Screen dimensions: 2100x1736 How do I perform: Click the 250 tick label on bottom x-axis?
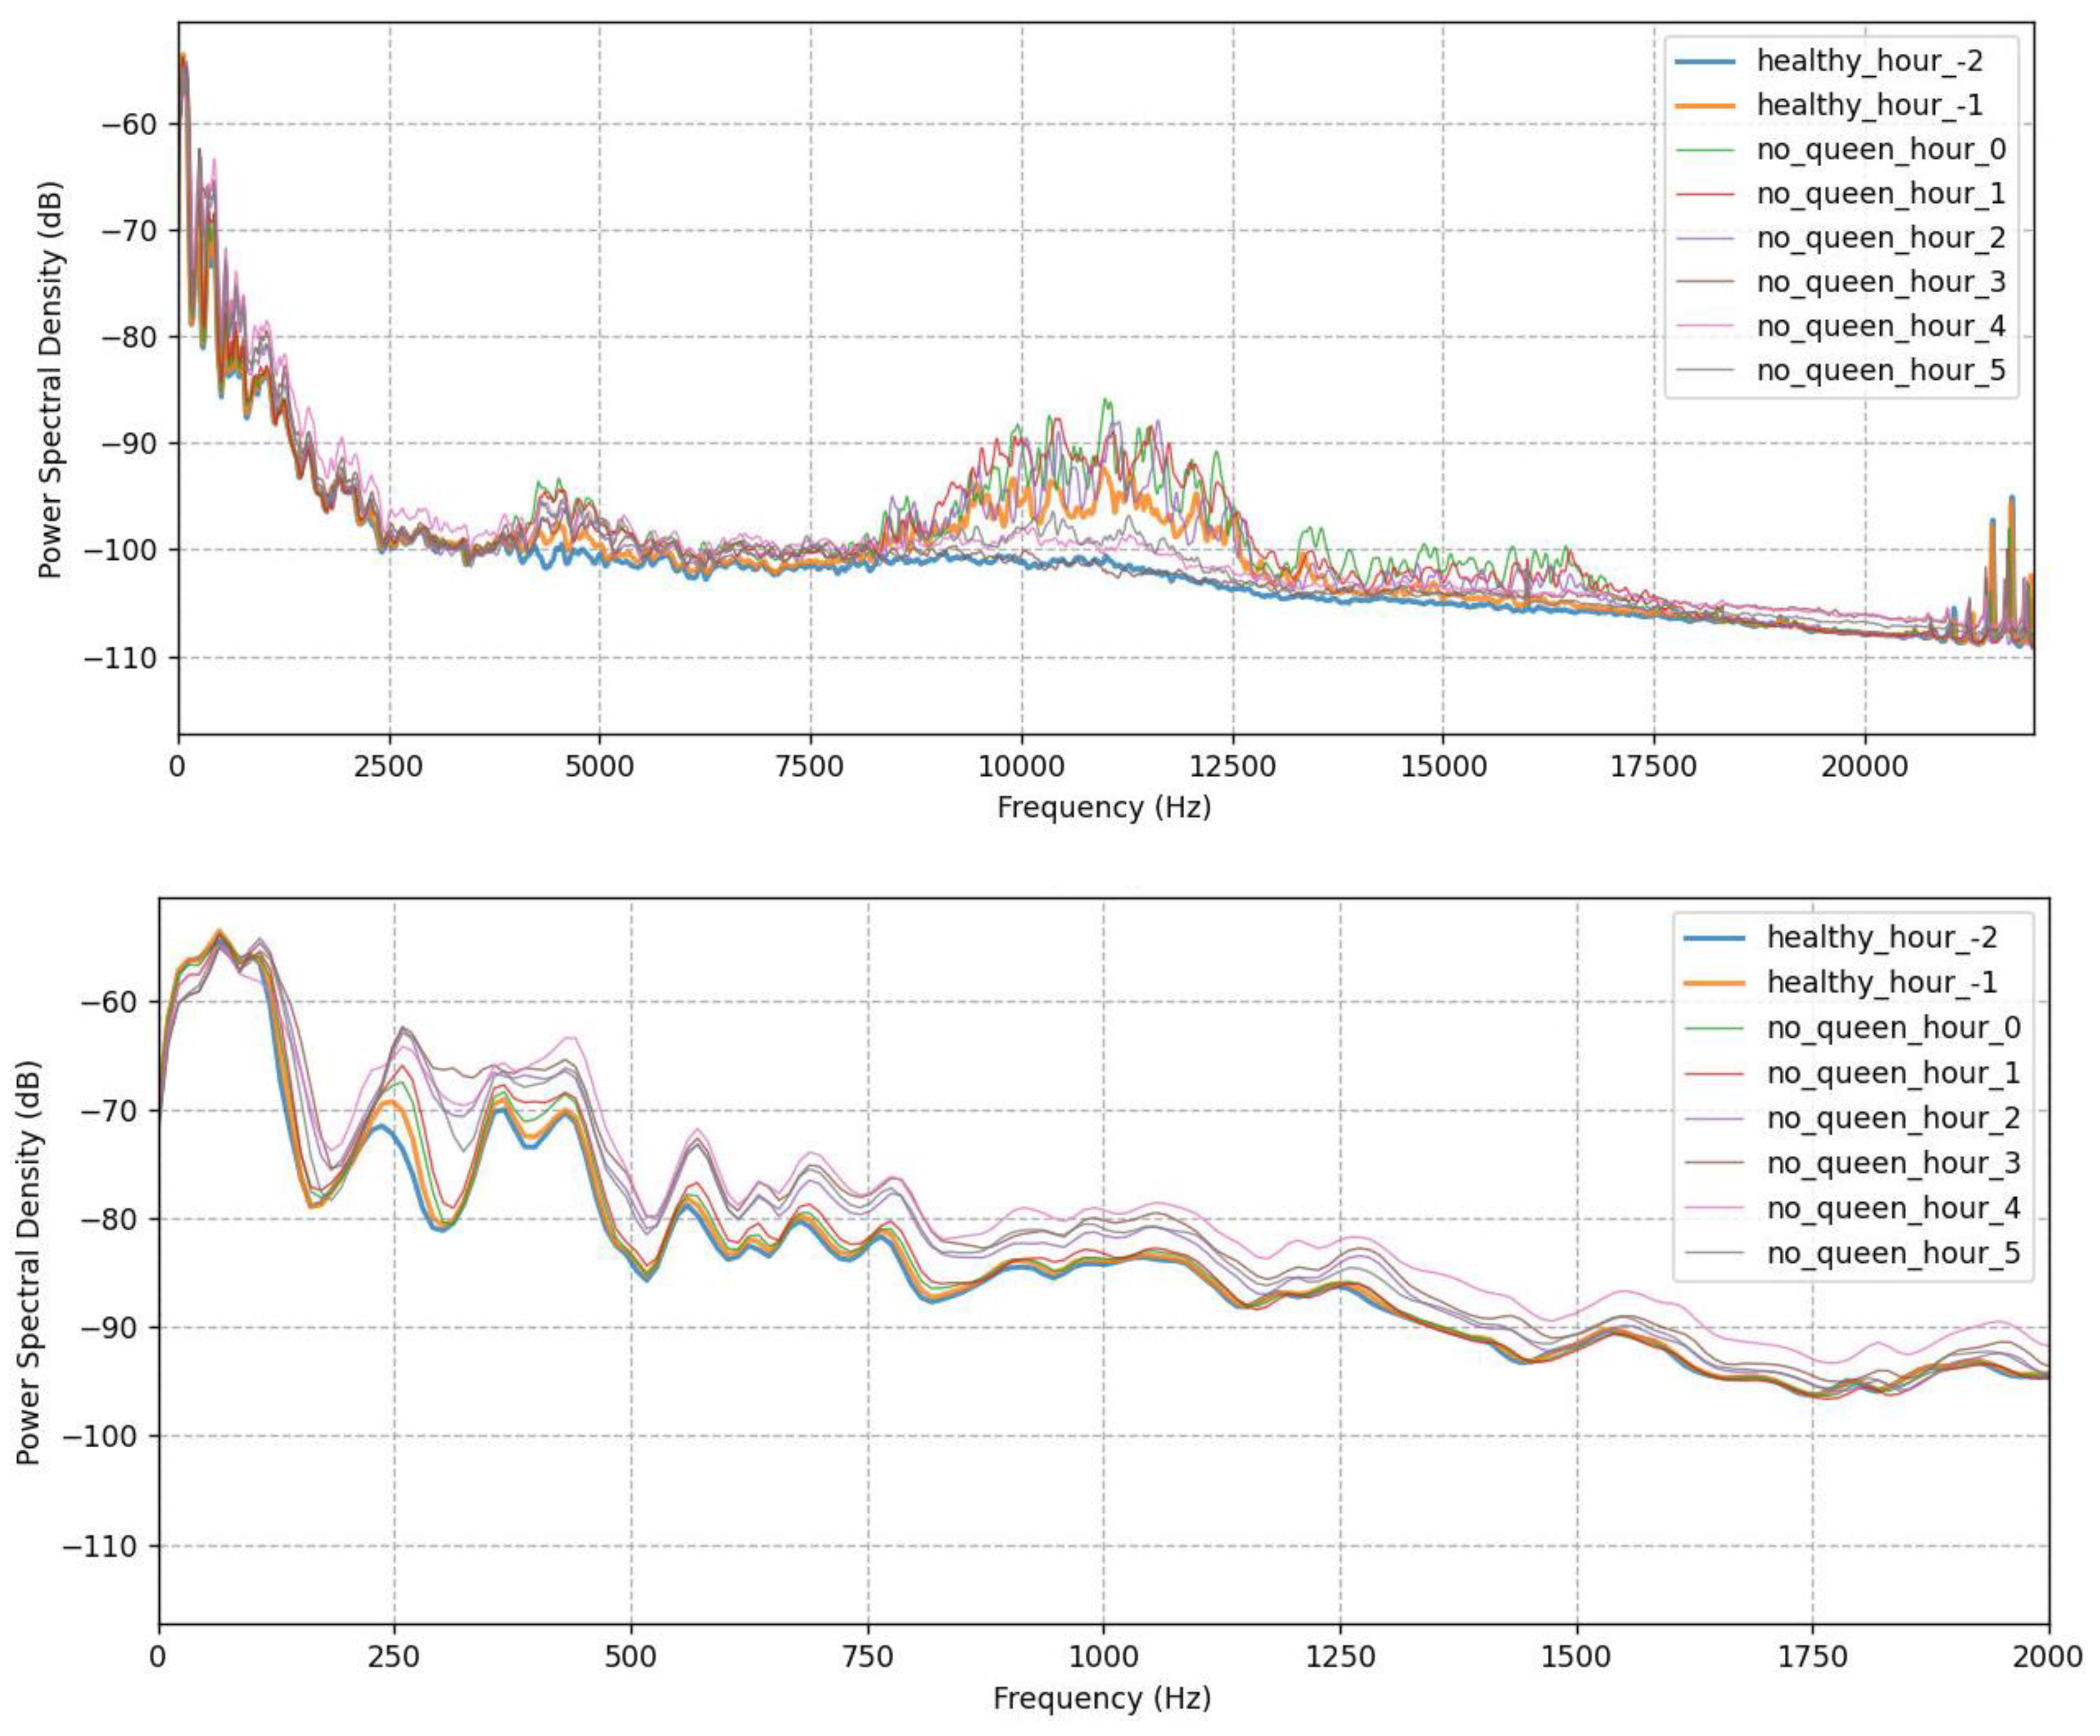coord(394,1657)
